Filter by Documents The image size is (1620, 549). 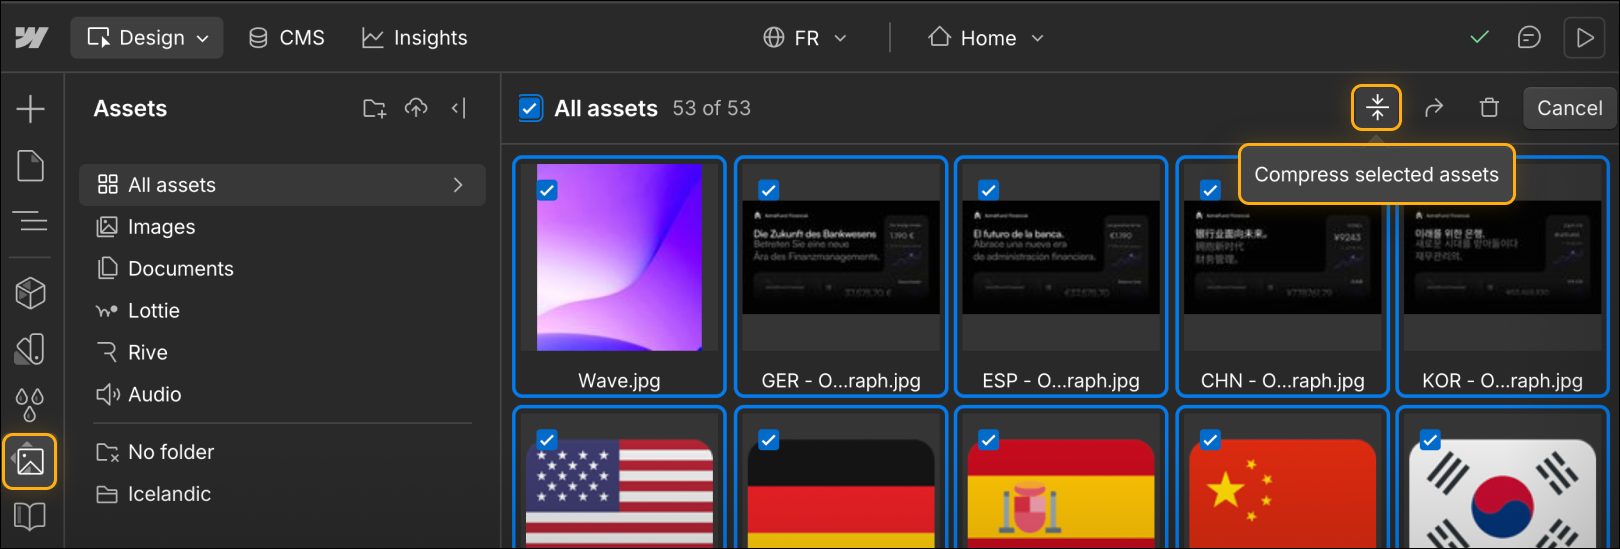(165, 269)
